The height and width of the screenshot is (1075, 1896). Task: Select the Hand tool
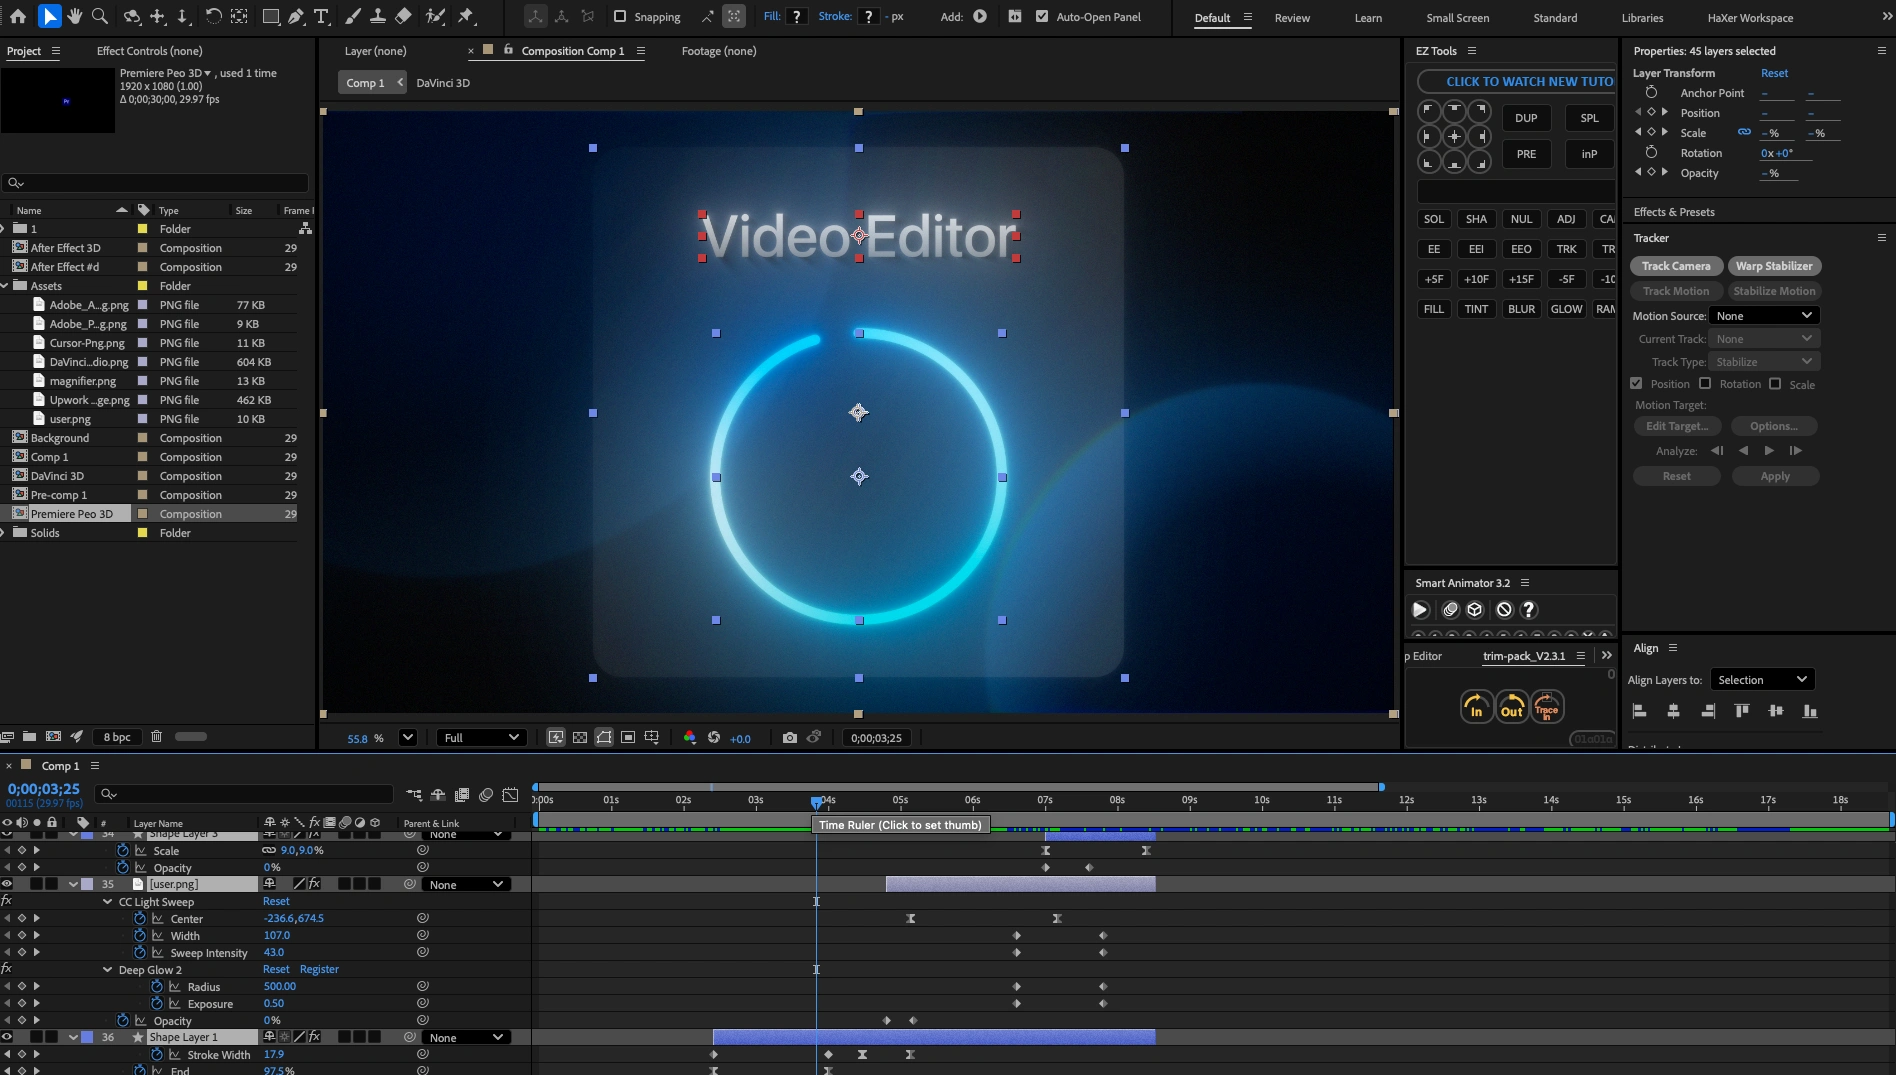coord(74,17)
